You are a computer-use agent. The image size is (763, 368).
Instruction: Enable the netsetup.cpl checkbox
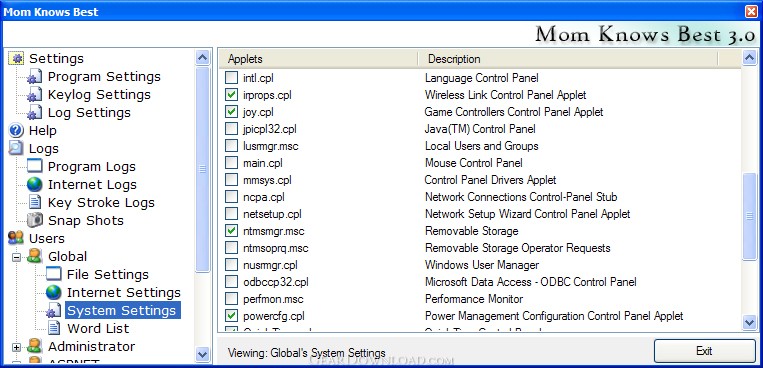tap(232, 214)
